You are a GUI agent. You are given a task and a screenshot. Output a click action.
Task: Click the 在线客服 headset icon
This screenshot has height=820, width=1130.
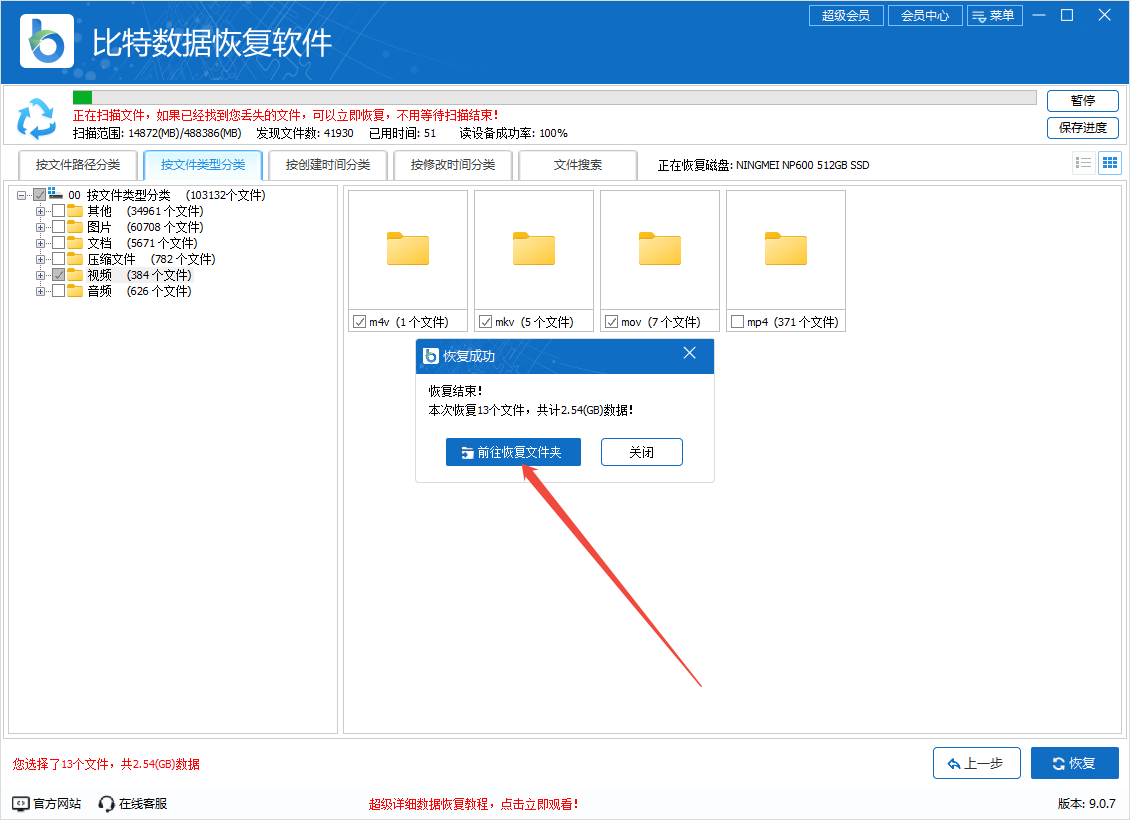(107, 803)
